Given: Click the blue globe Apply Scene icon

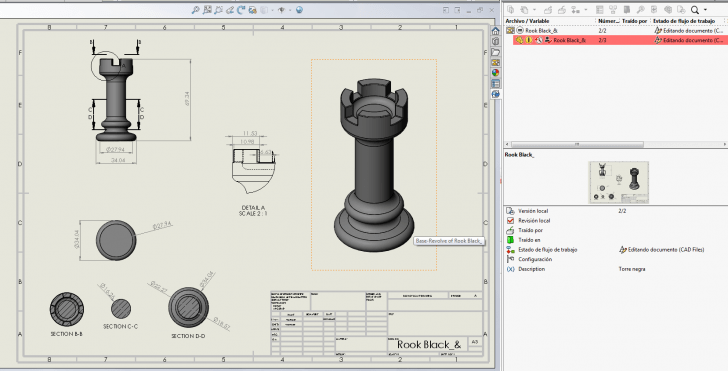Looking at the screenshot, I should tap(299, 10).
